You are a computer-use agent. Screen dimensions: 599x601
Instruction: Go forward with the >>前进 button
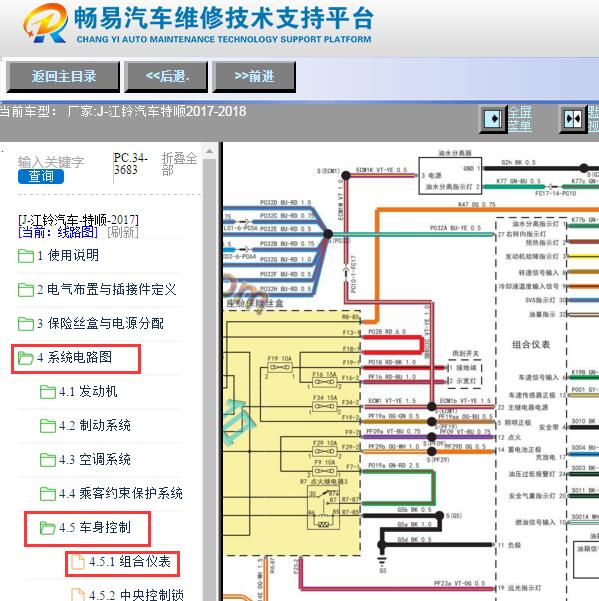254,77
